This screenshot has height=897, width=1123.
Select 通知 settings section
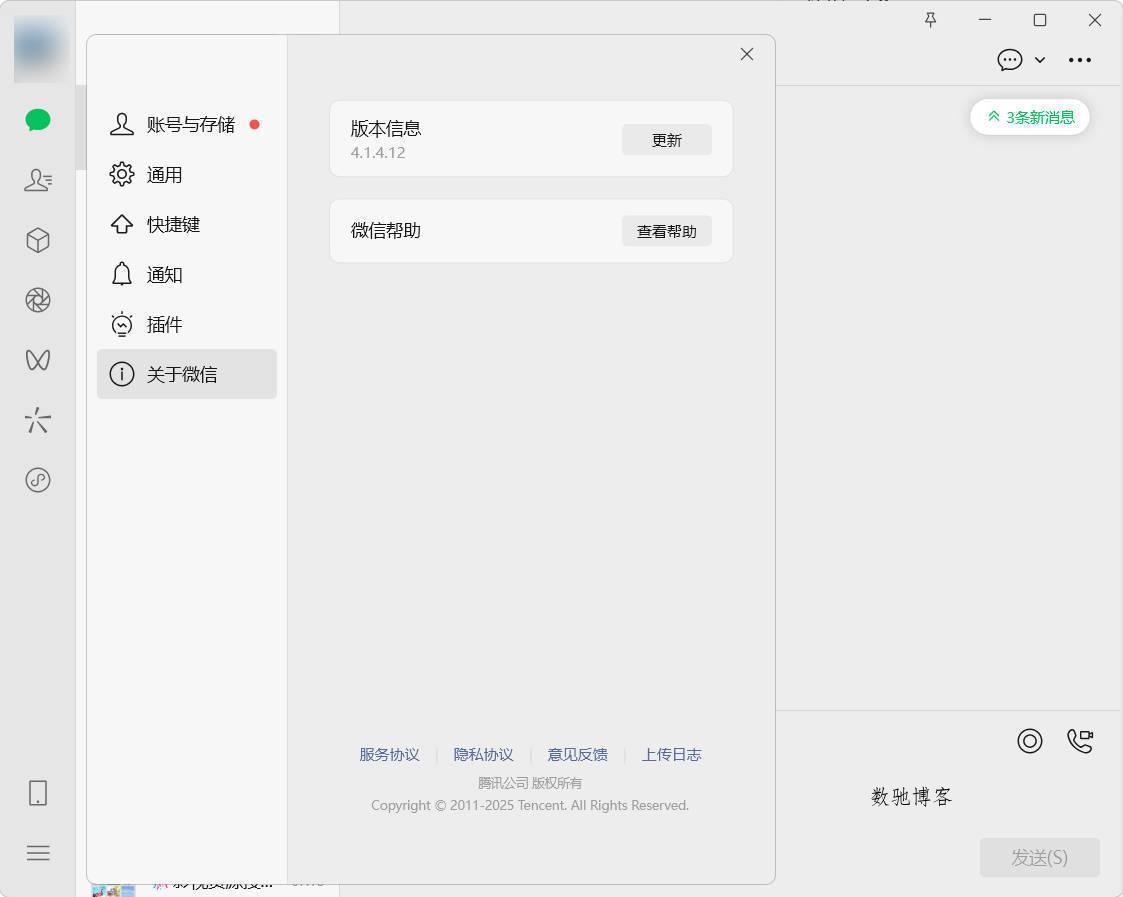pos(187,274)
